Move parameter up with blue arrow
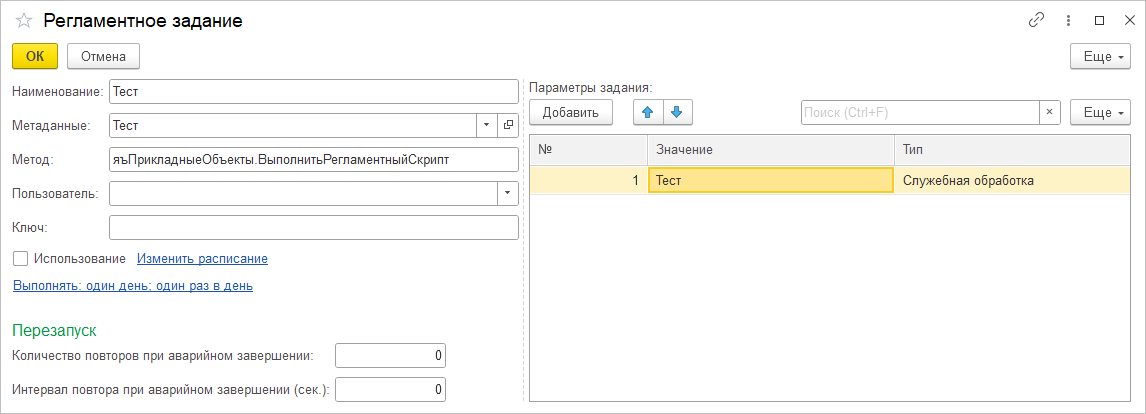This screenshot has width=1146, height=414. point(648,112)
